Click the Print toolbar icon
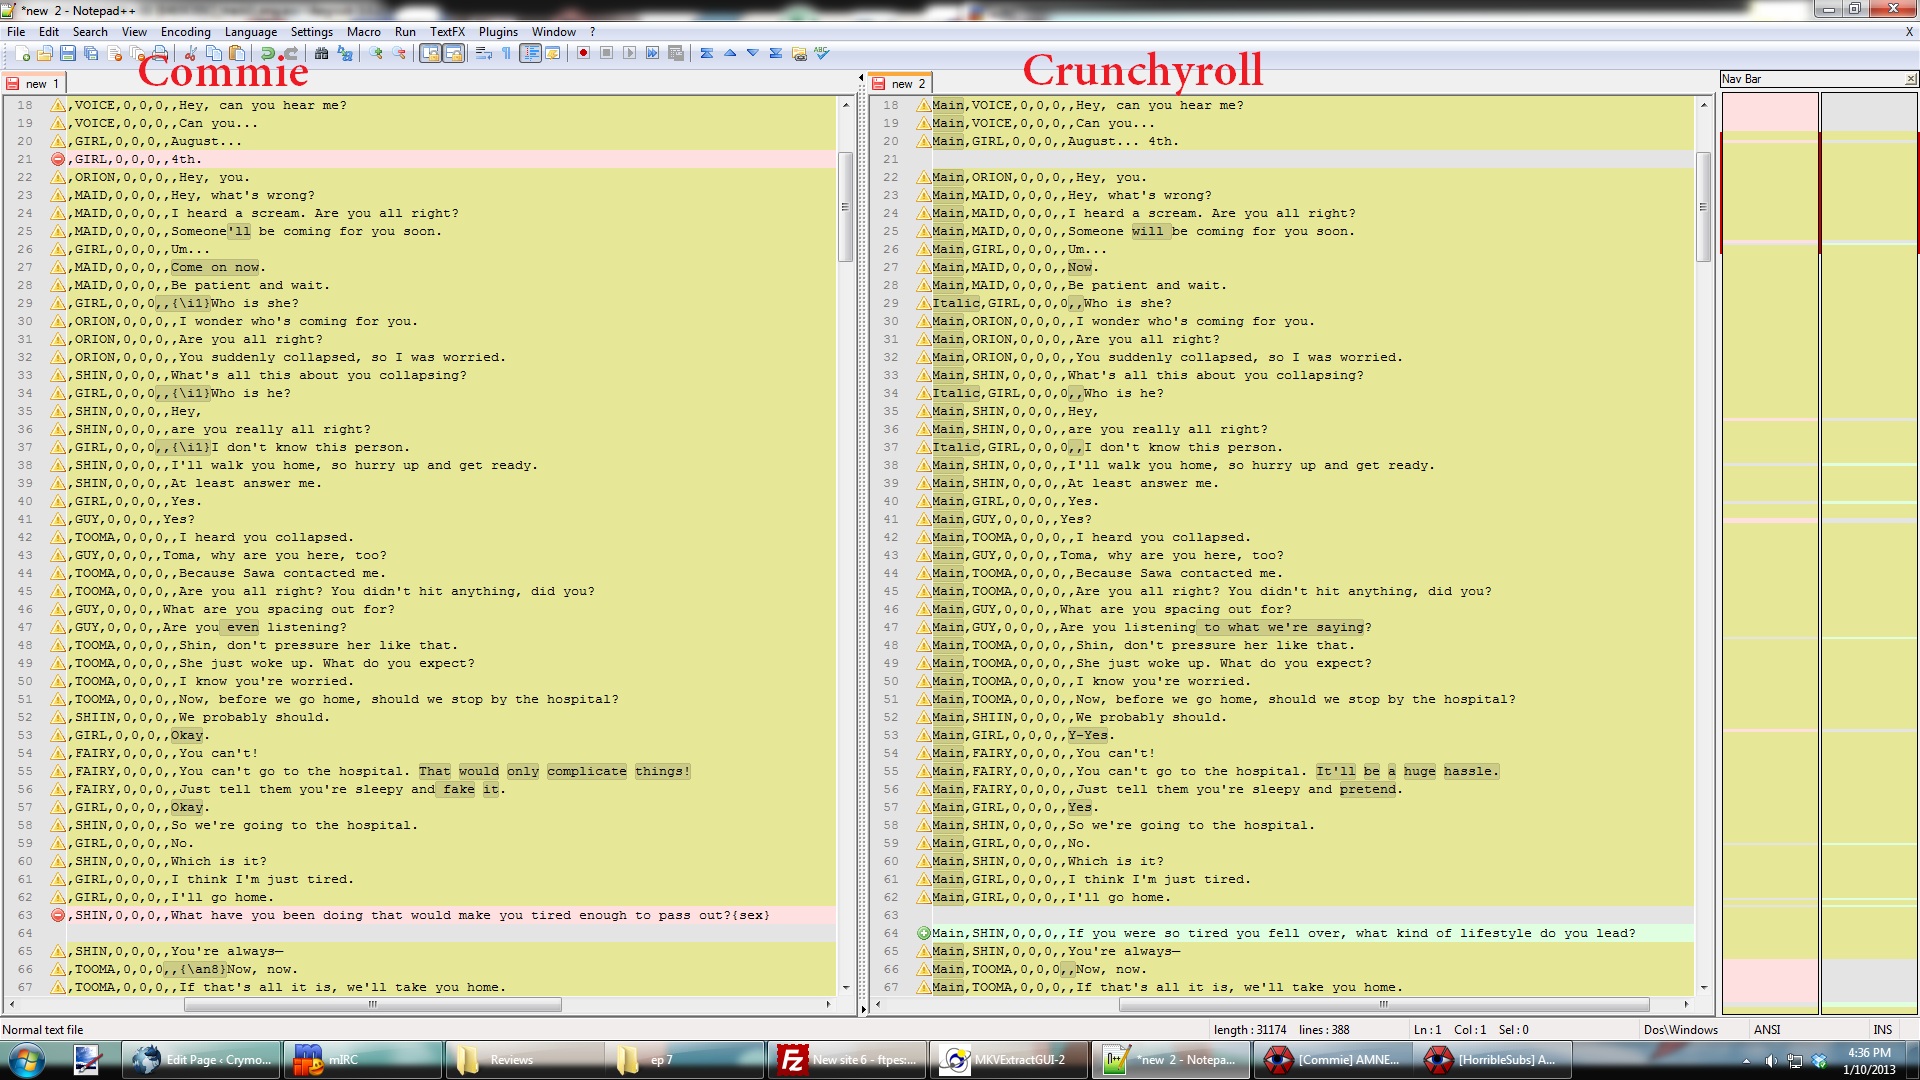This screenshot has width=1920, height=1080. tap(160, 53)
